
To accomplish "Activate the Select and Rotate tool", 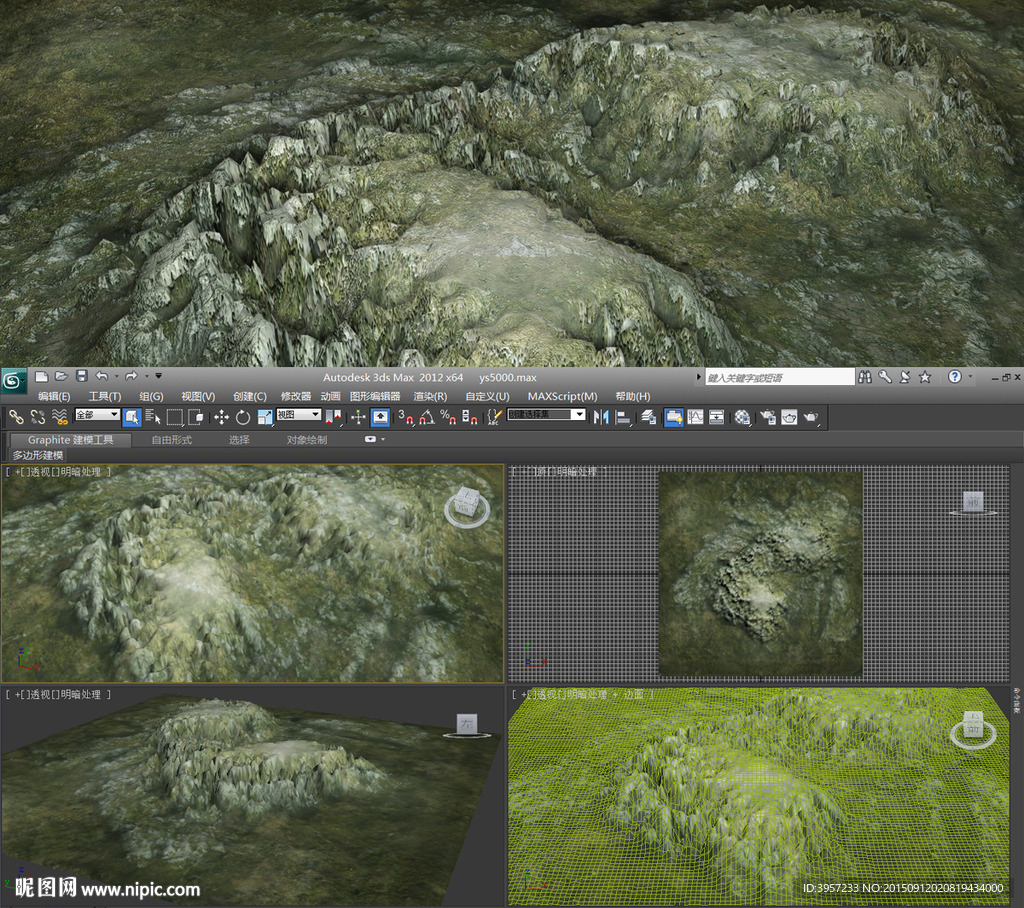I will 243,417.
